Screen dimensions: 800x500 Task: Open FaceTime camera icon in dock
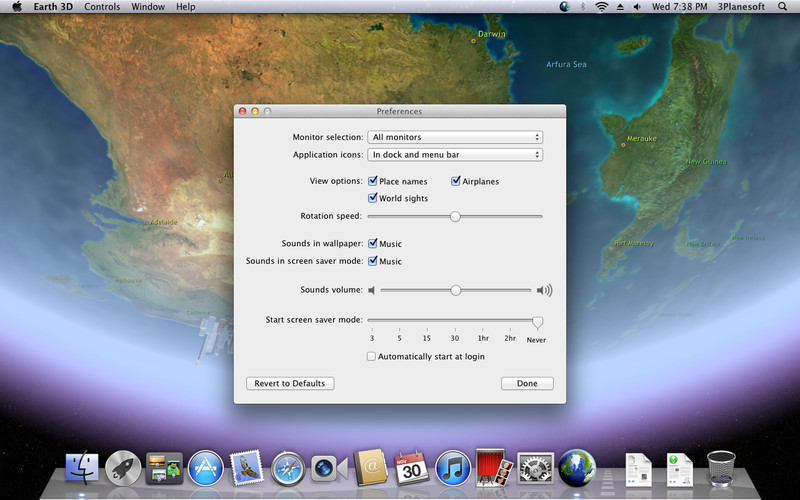329,468
